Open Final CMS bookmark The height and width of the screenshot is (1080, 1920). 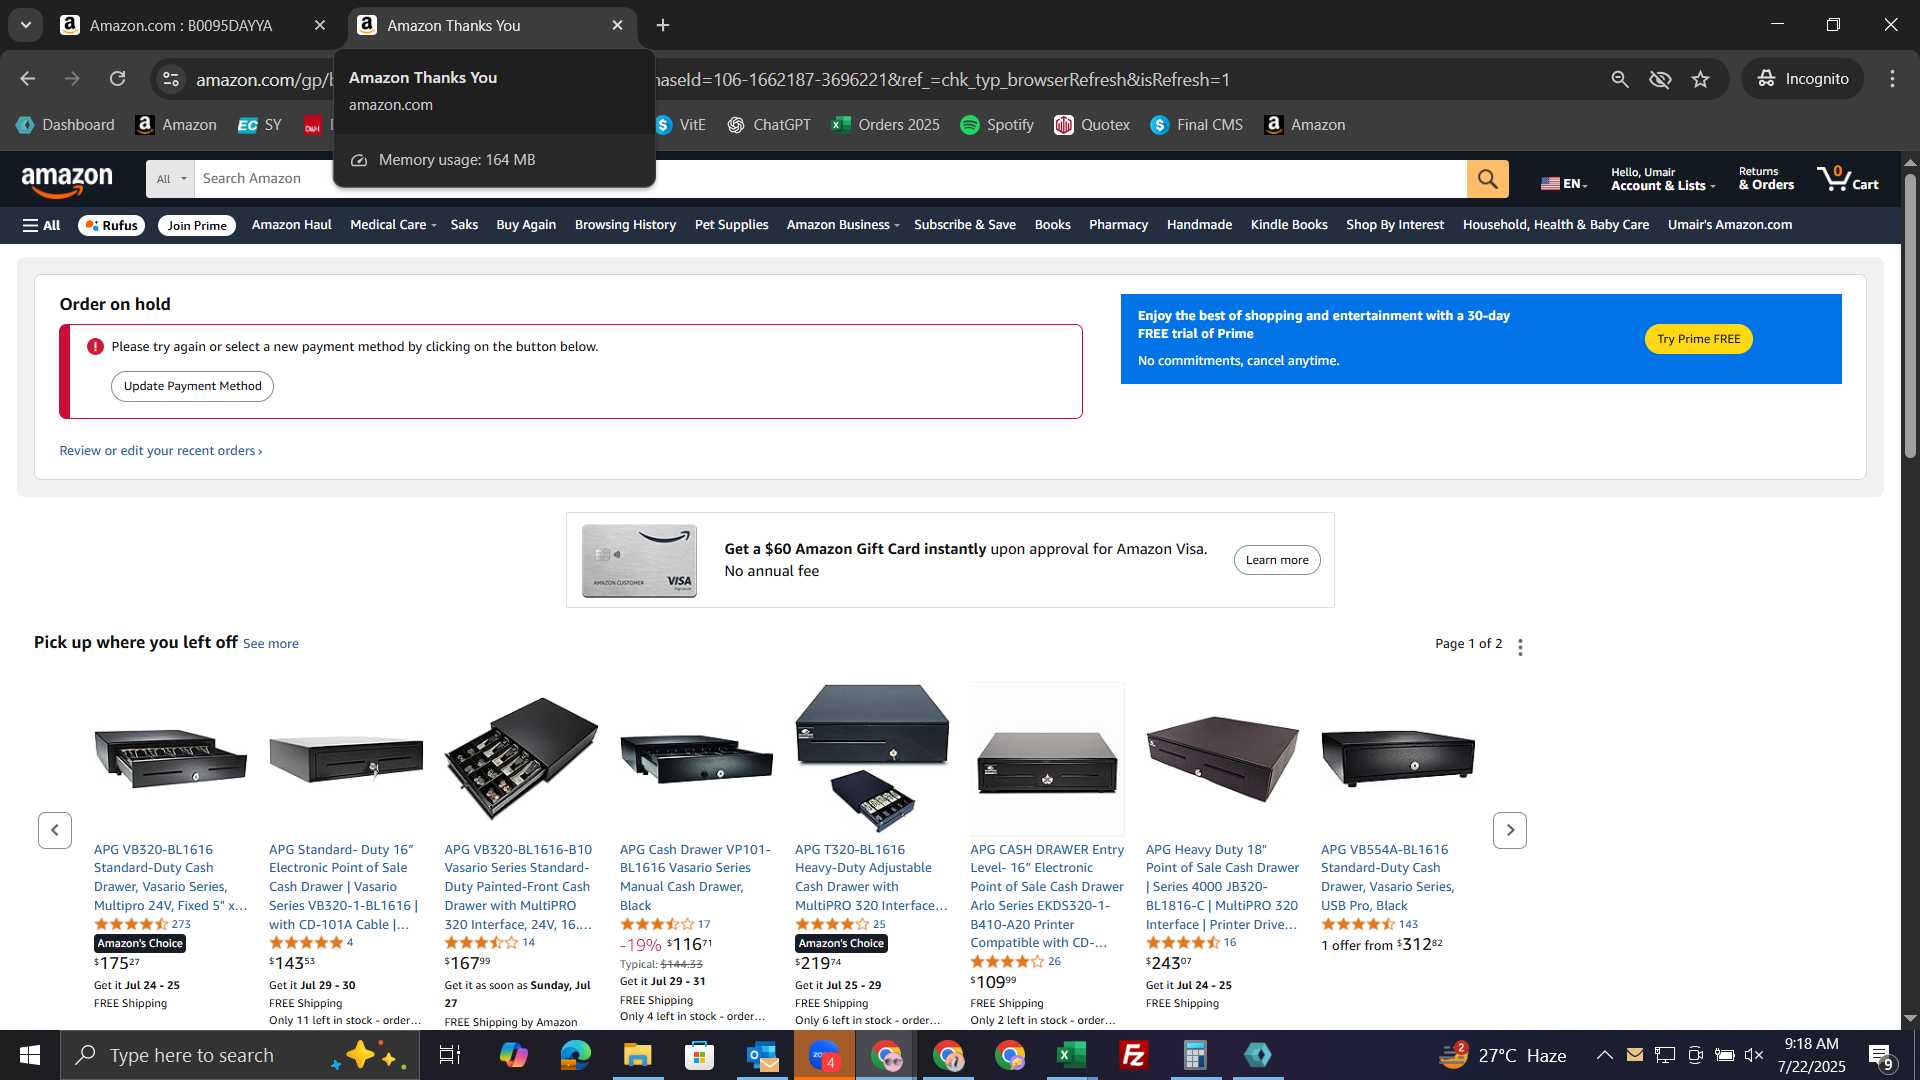click(1196, 125)
